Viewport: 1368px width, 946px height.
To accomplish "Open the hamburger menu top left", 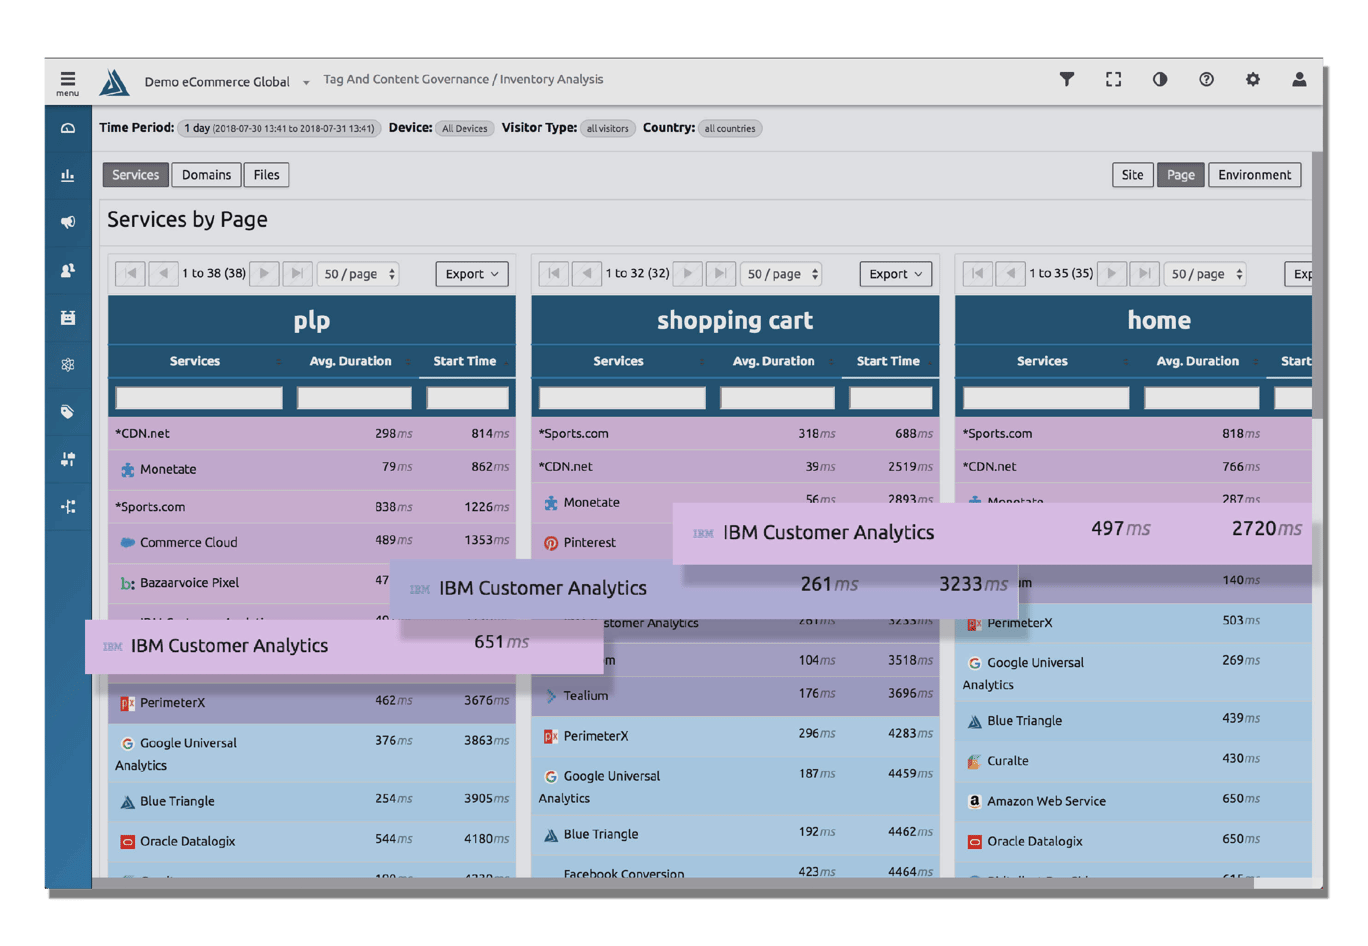I will coord(68,79).
